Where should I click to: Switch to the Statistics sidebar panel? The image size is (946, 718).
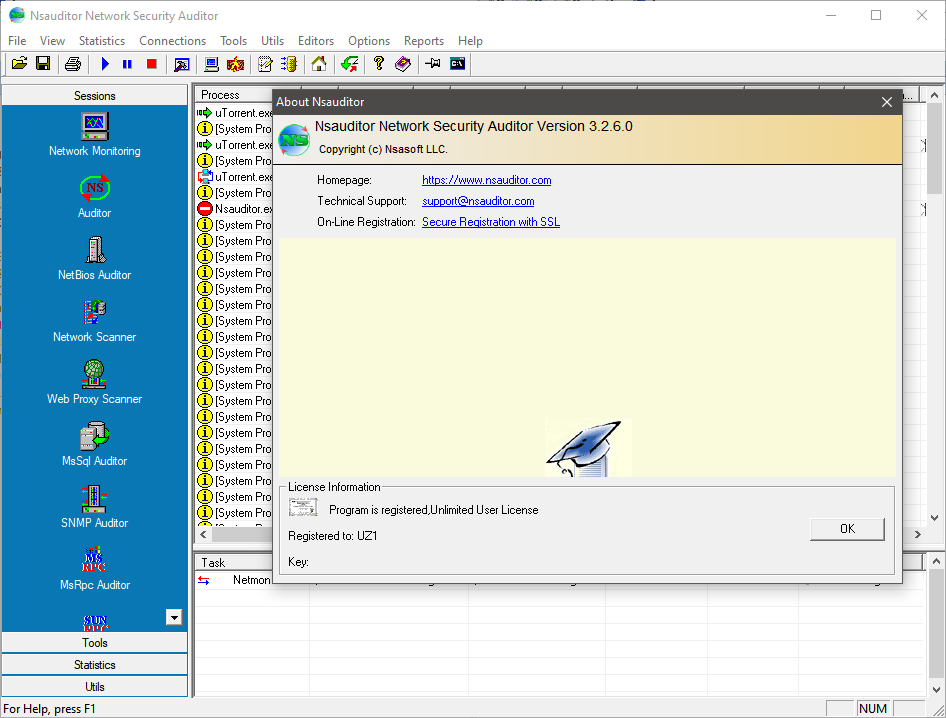[x=95, y=664]
